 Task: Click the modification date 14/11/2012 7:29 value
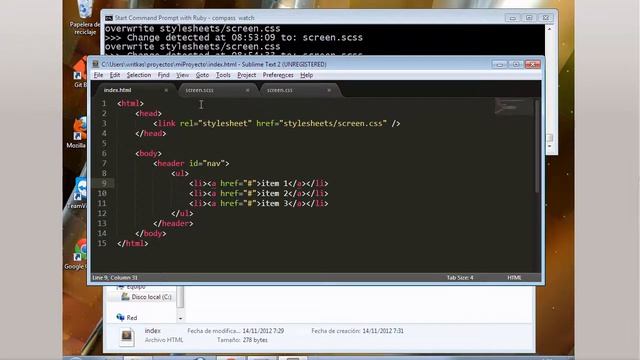pyautogui.click(x=263, y=331)
